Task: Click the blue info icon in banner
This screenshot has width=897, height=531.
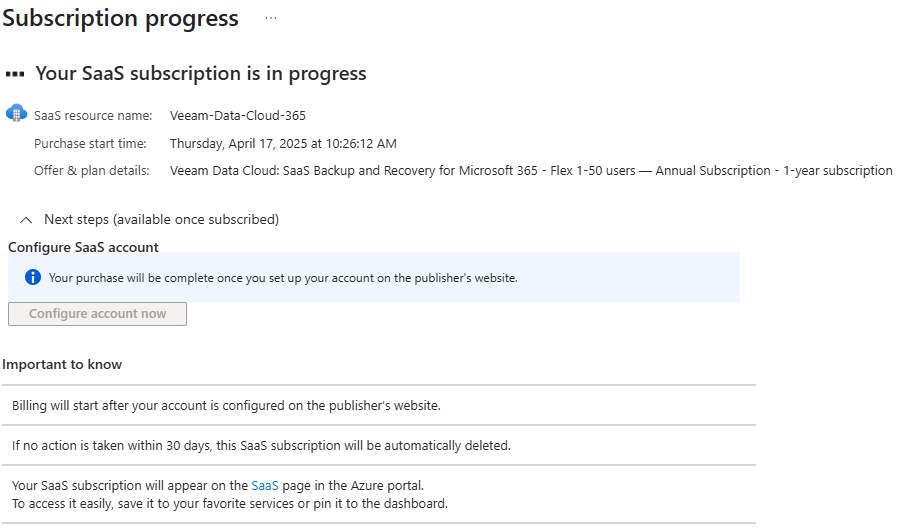Action: click(33, 277)
